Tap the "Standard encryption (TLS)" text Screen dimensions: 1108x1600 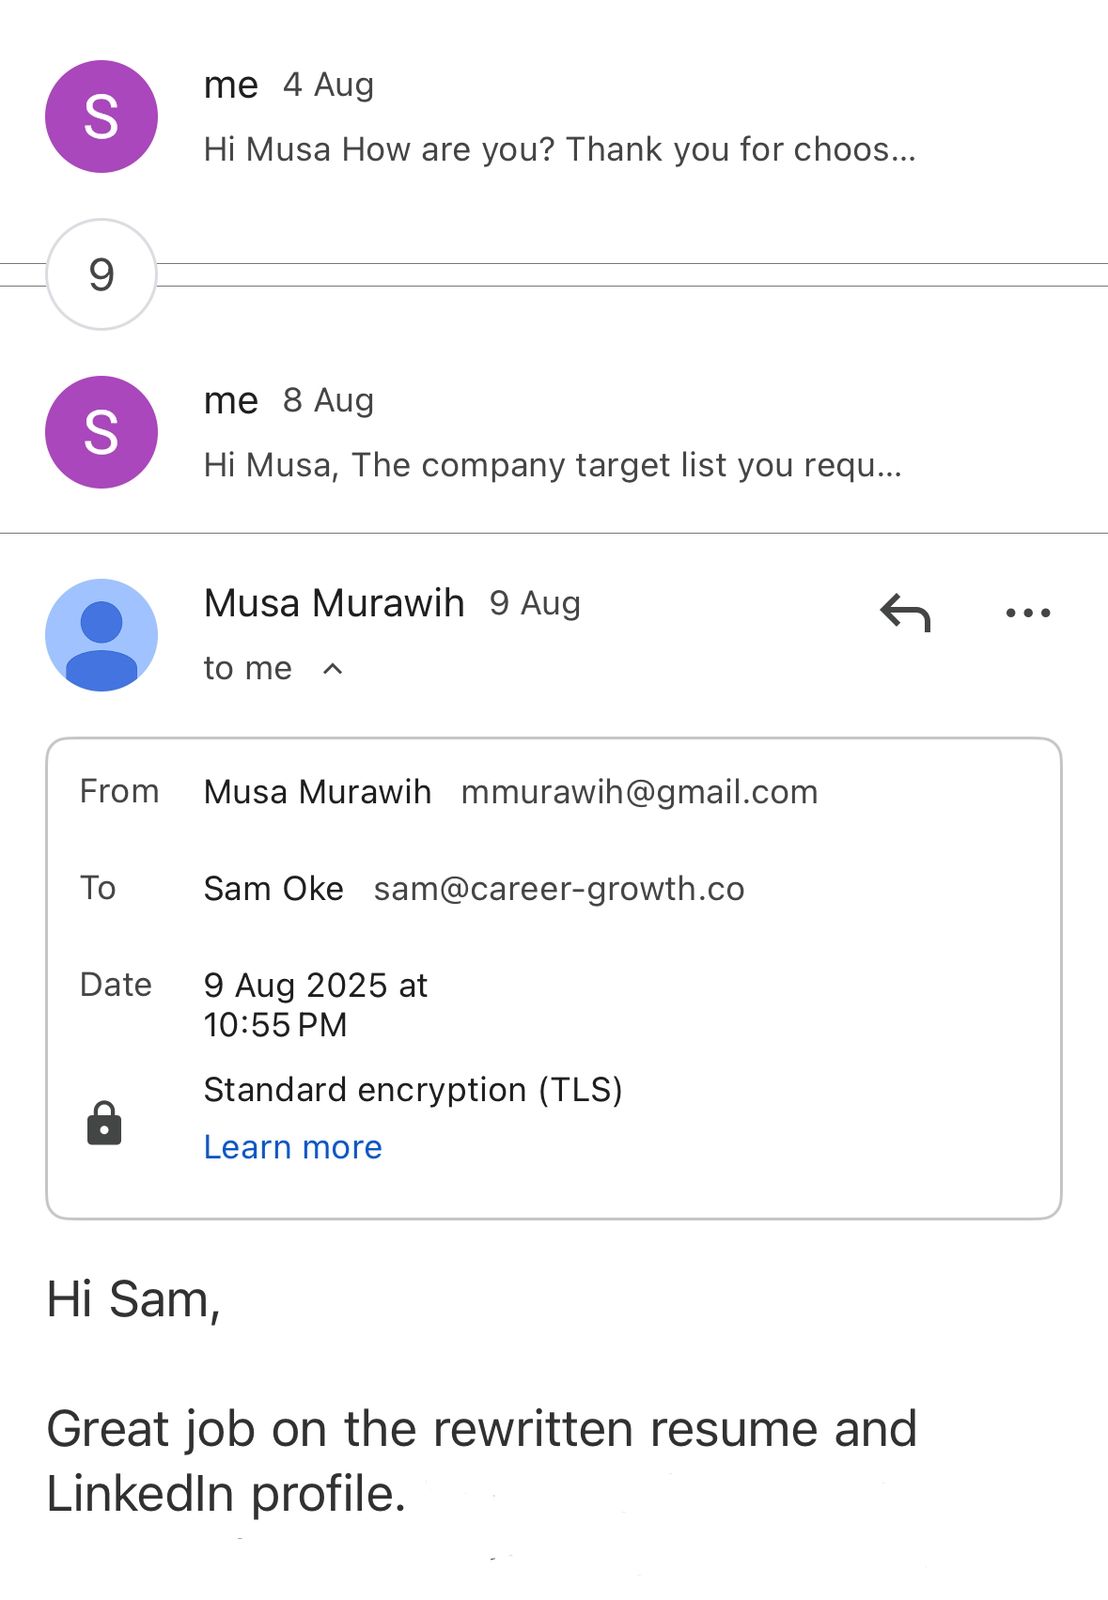coord(413,1089)
